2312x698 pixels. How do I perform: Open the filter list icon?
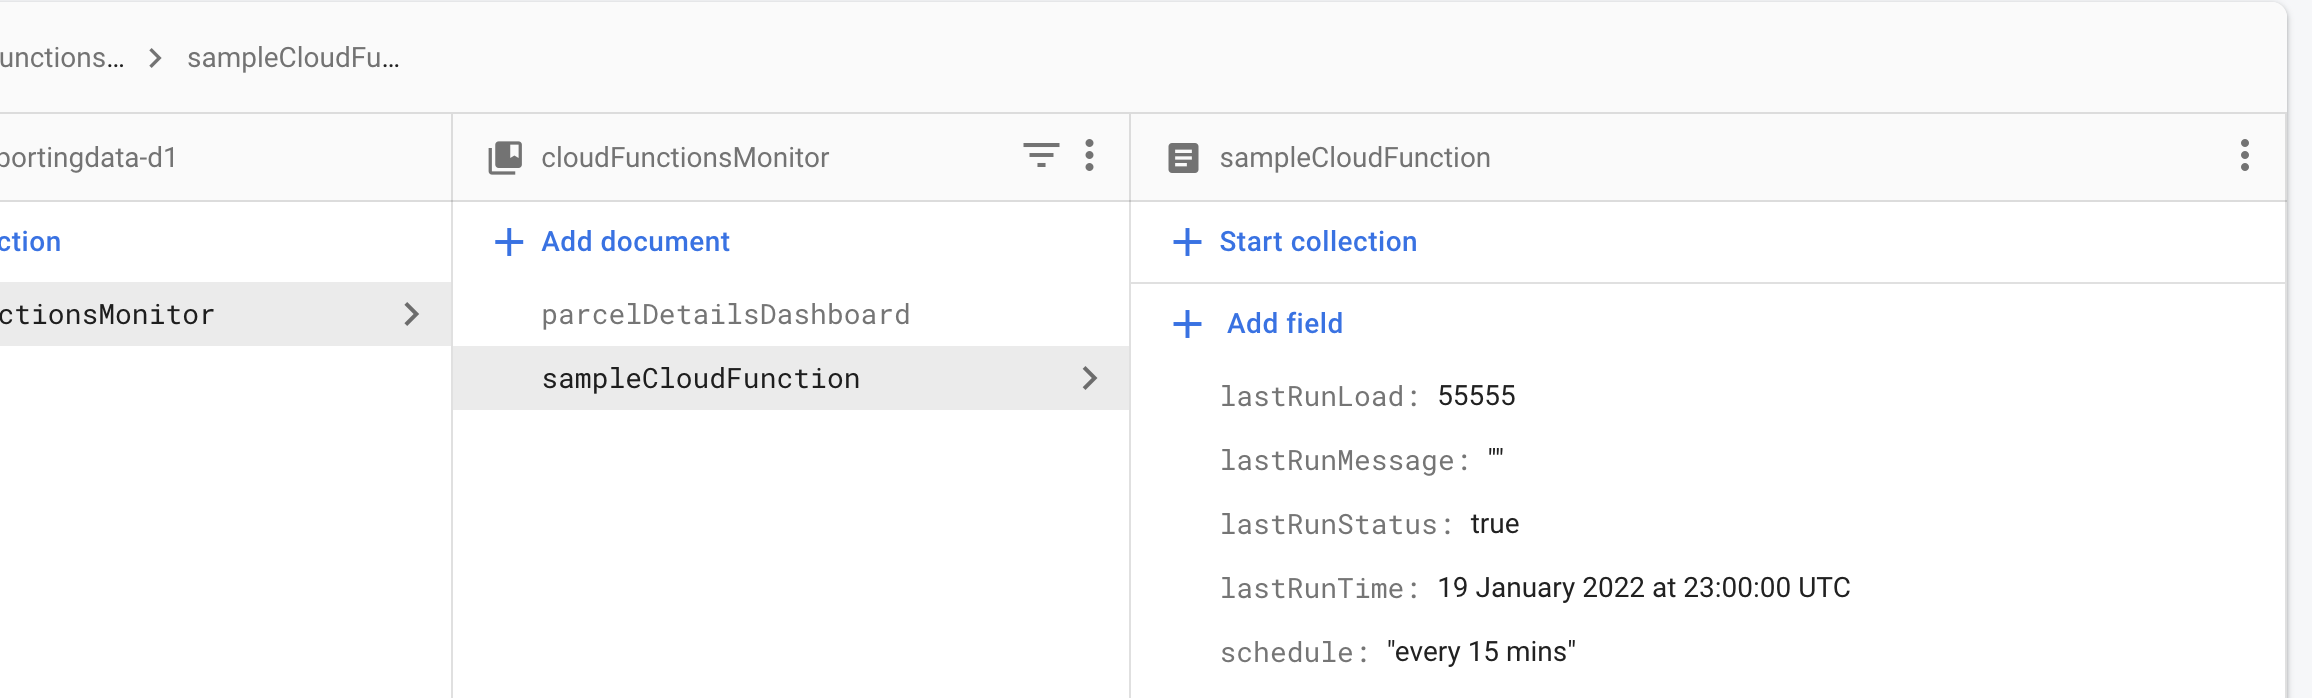1041,155
